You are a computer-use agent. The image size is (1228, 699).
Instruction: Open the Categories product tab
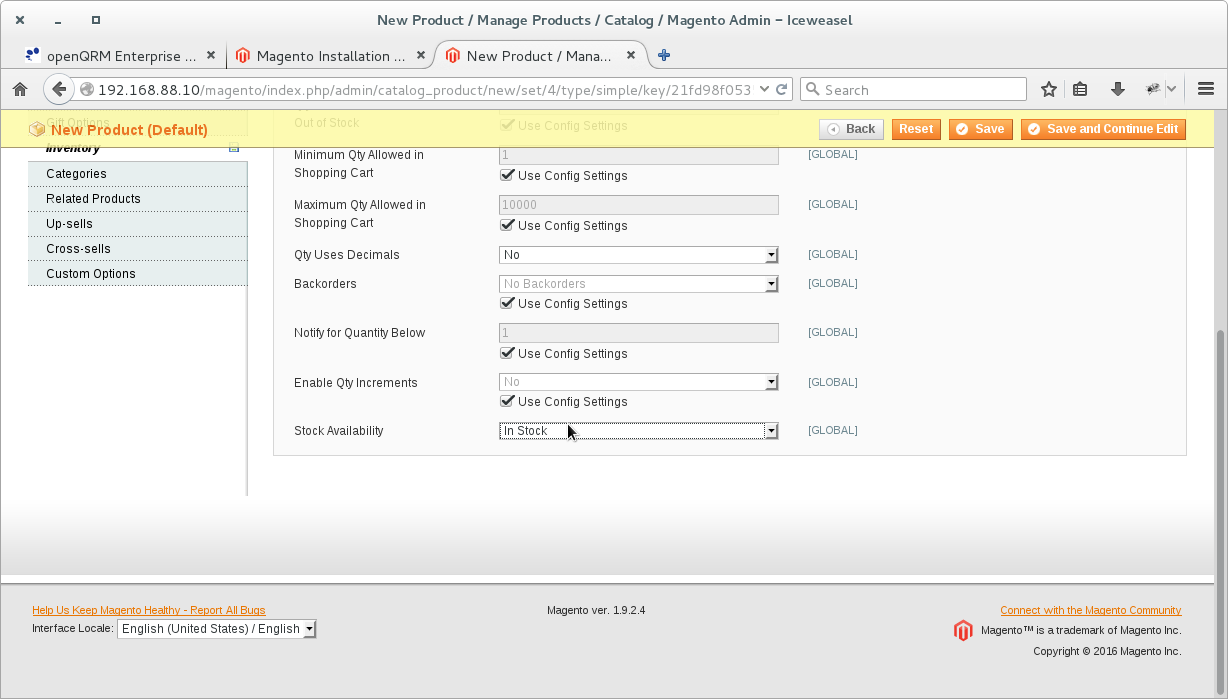click(137, 174)
